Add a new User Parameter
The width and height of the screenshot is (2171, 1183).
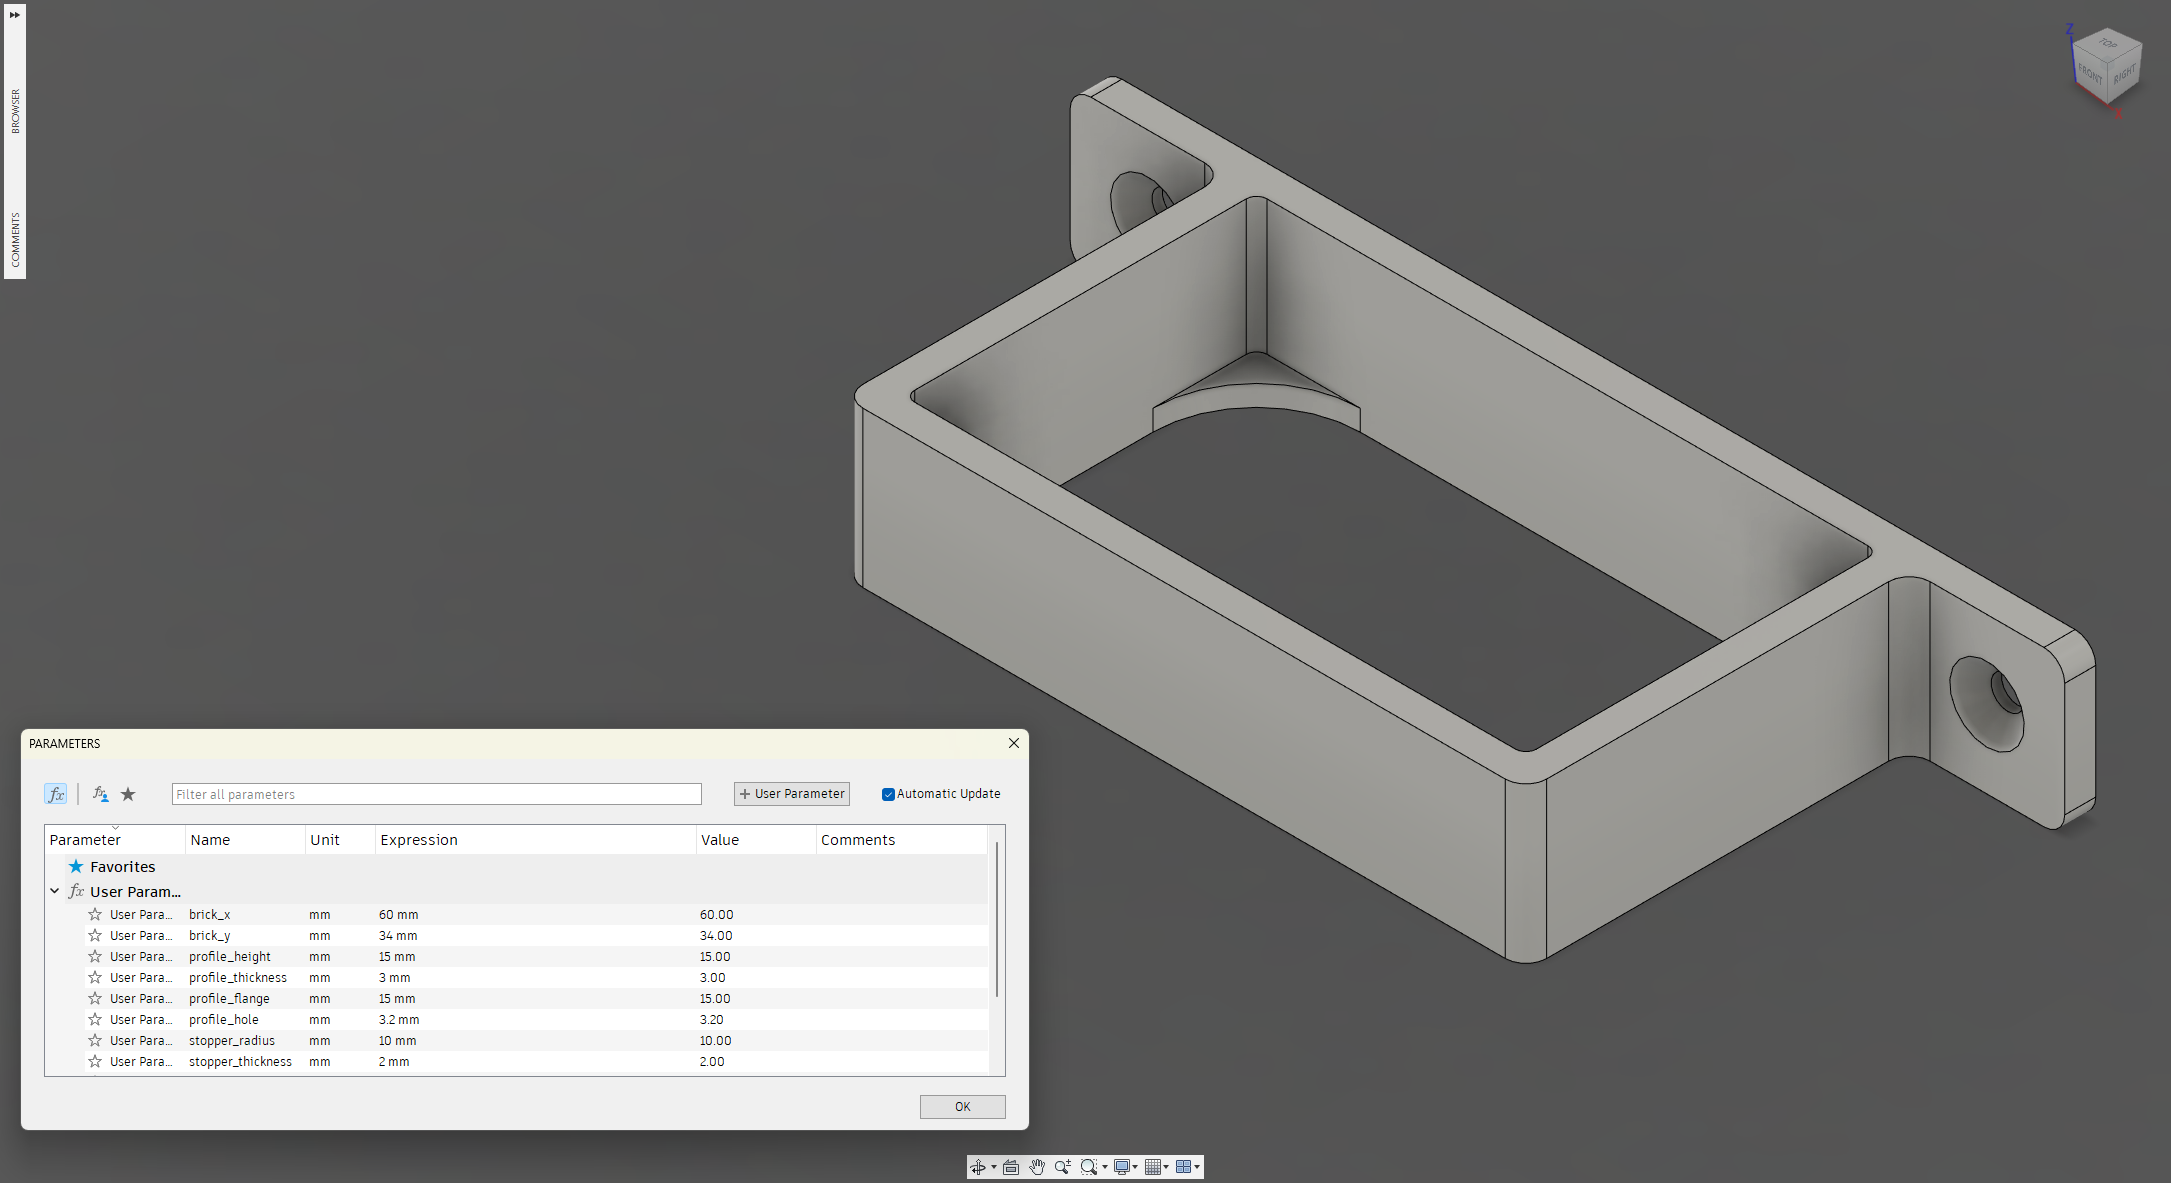791,793
